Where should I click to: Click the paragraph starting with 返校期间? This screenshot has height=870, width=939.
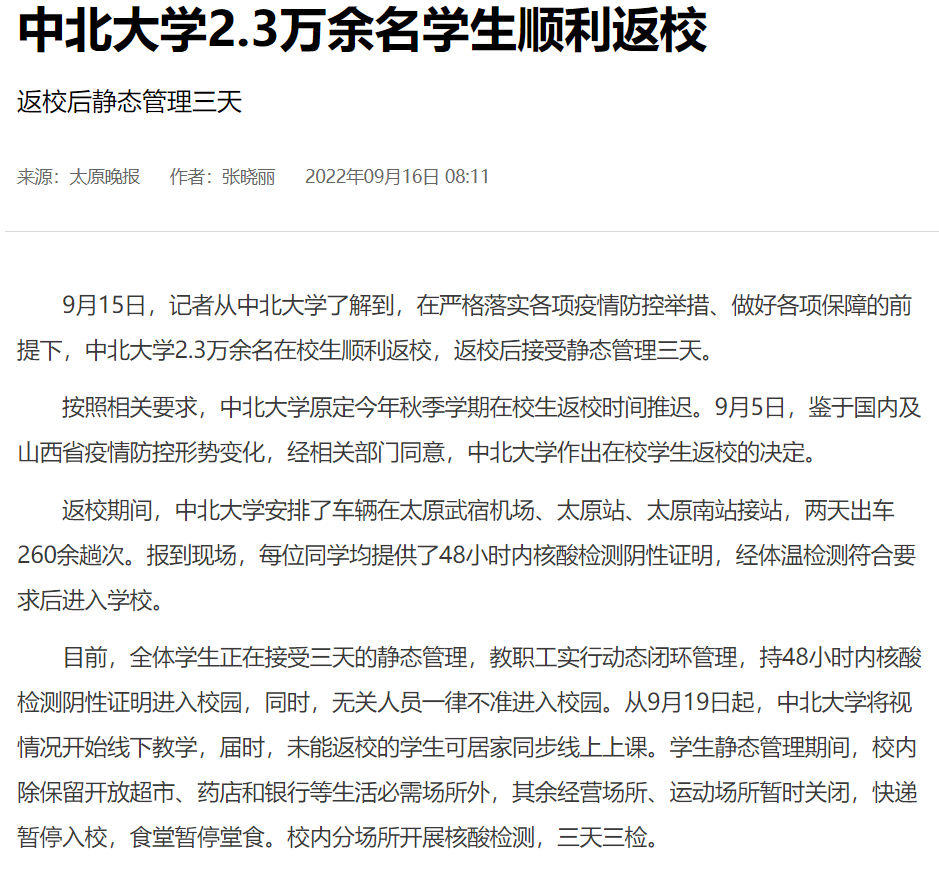coord(467,555)
